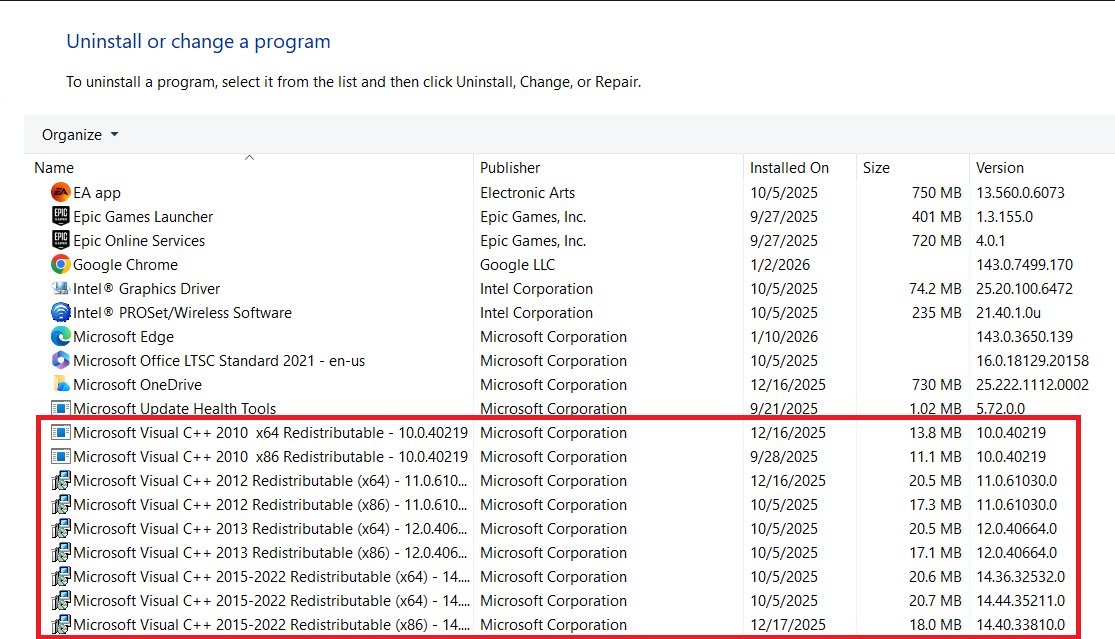Select Microsoft Update Health Tools entry
Viewport: 1115px width, 639px height.
[174, 409]
